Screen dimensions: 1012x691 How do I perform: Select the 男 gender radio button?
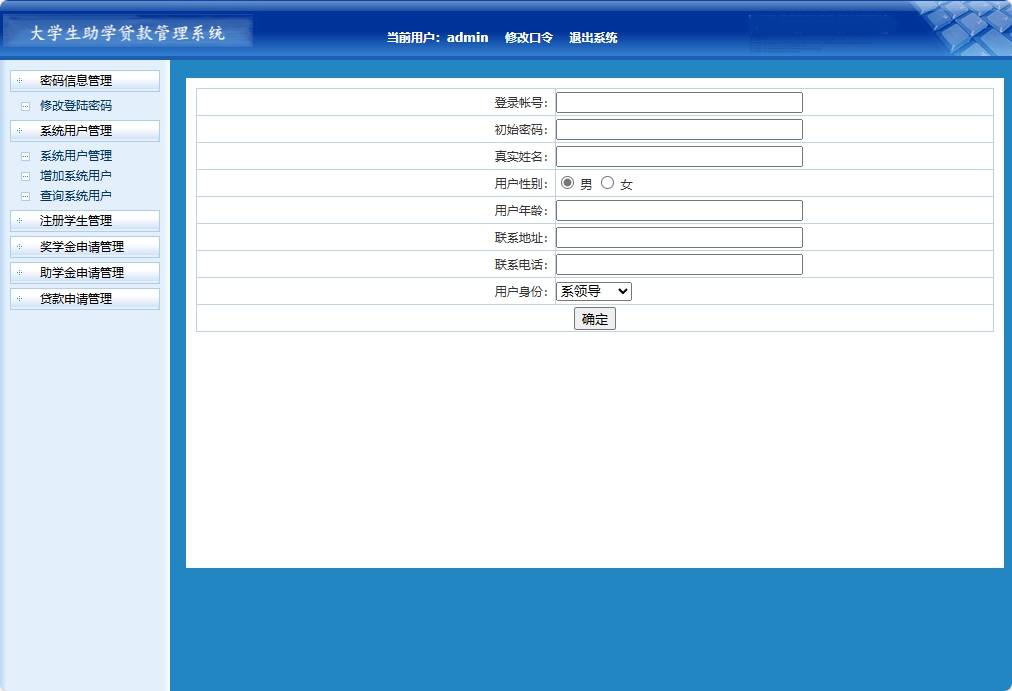tap(565, 183)
